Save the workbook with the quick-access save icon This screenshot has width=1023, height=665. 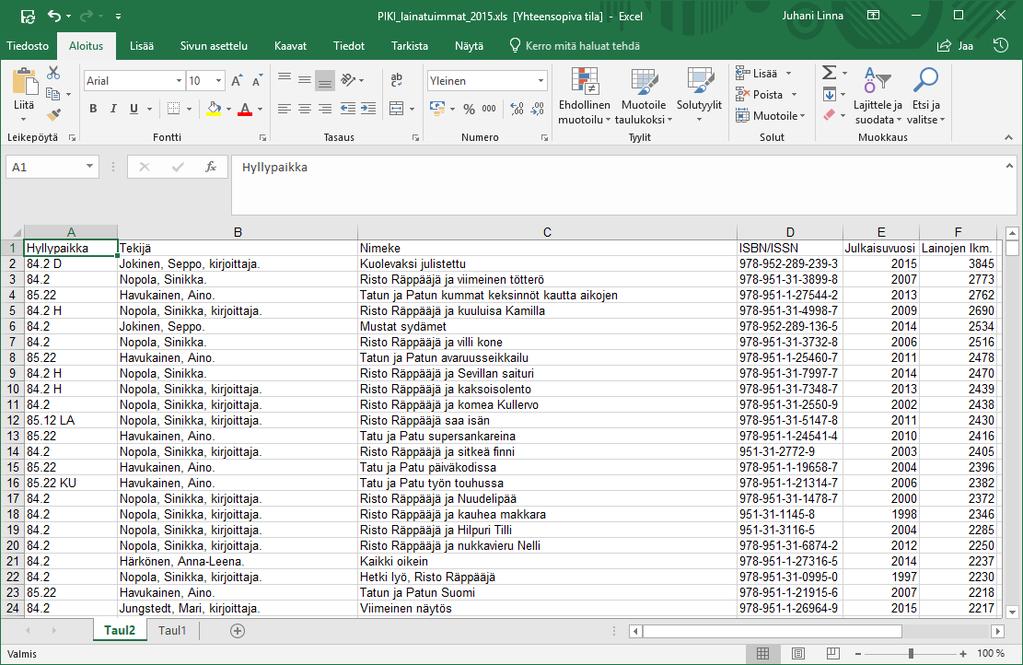click(27, 16)
